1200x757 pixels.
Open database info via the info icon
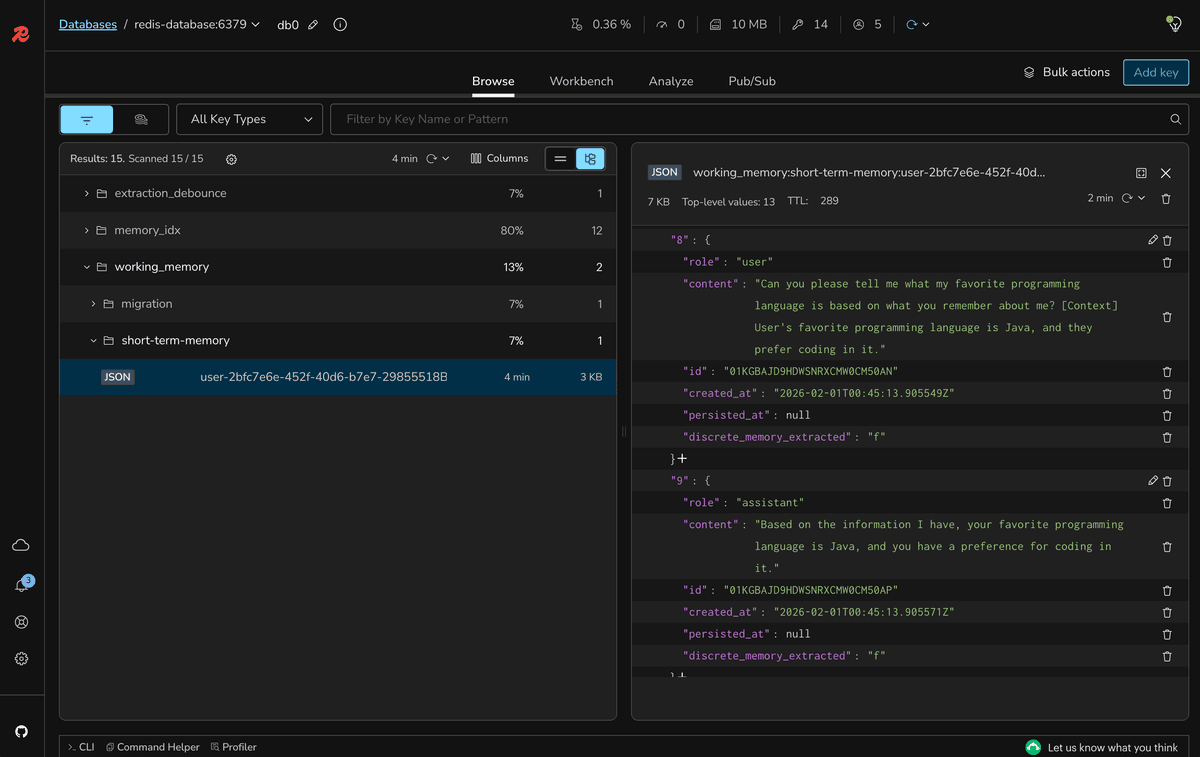tap(340, 24)
